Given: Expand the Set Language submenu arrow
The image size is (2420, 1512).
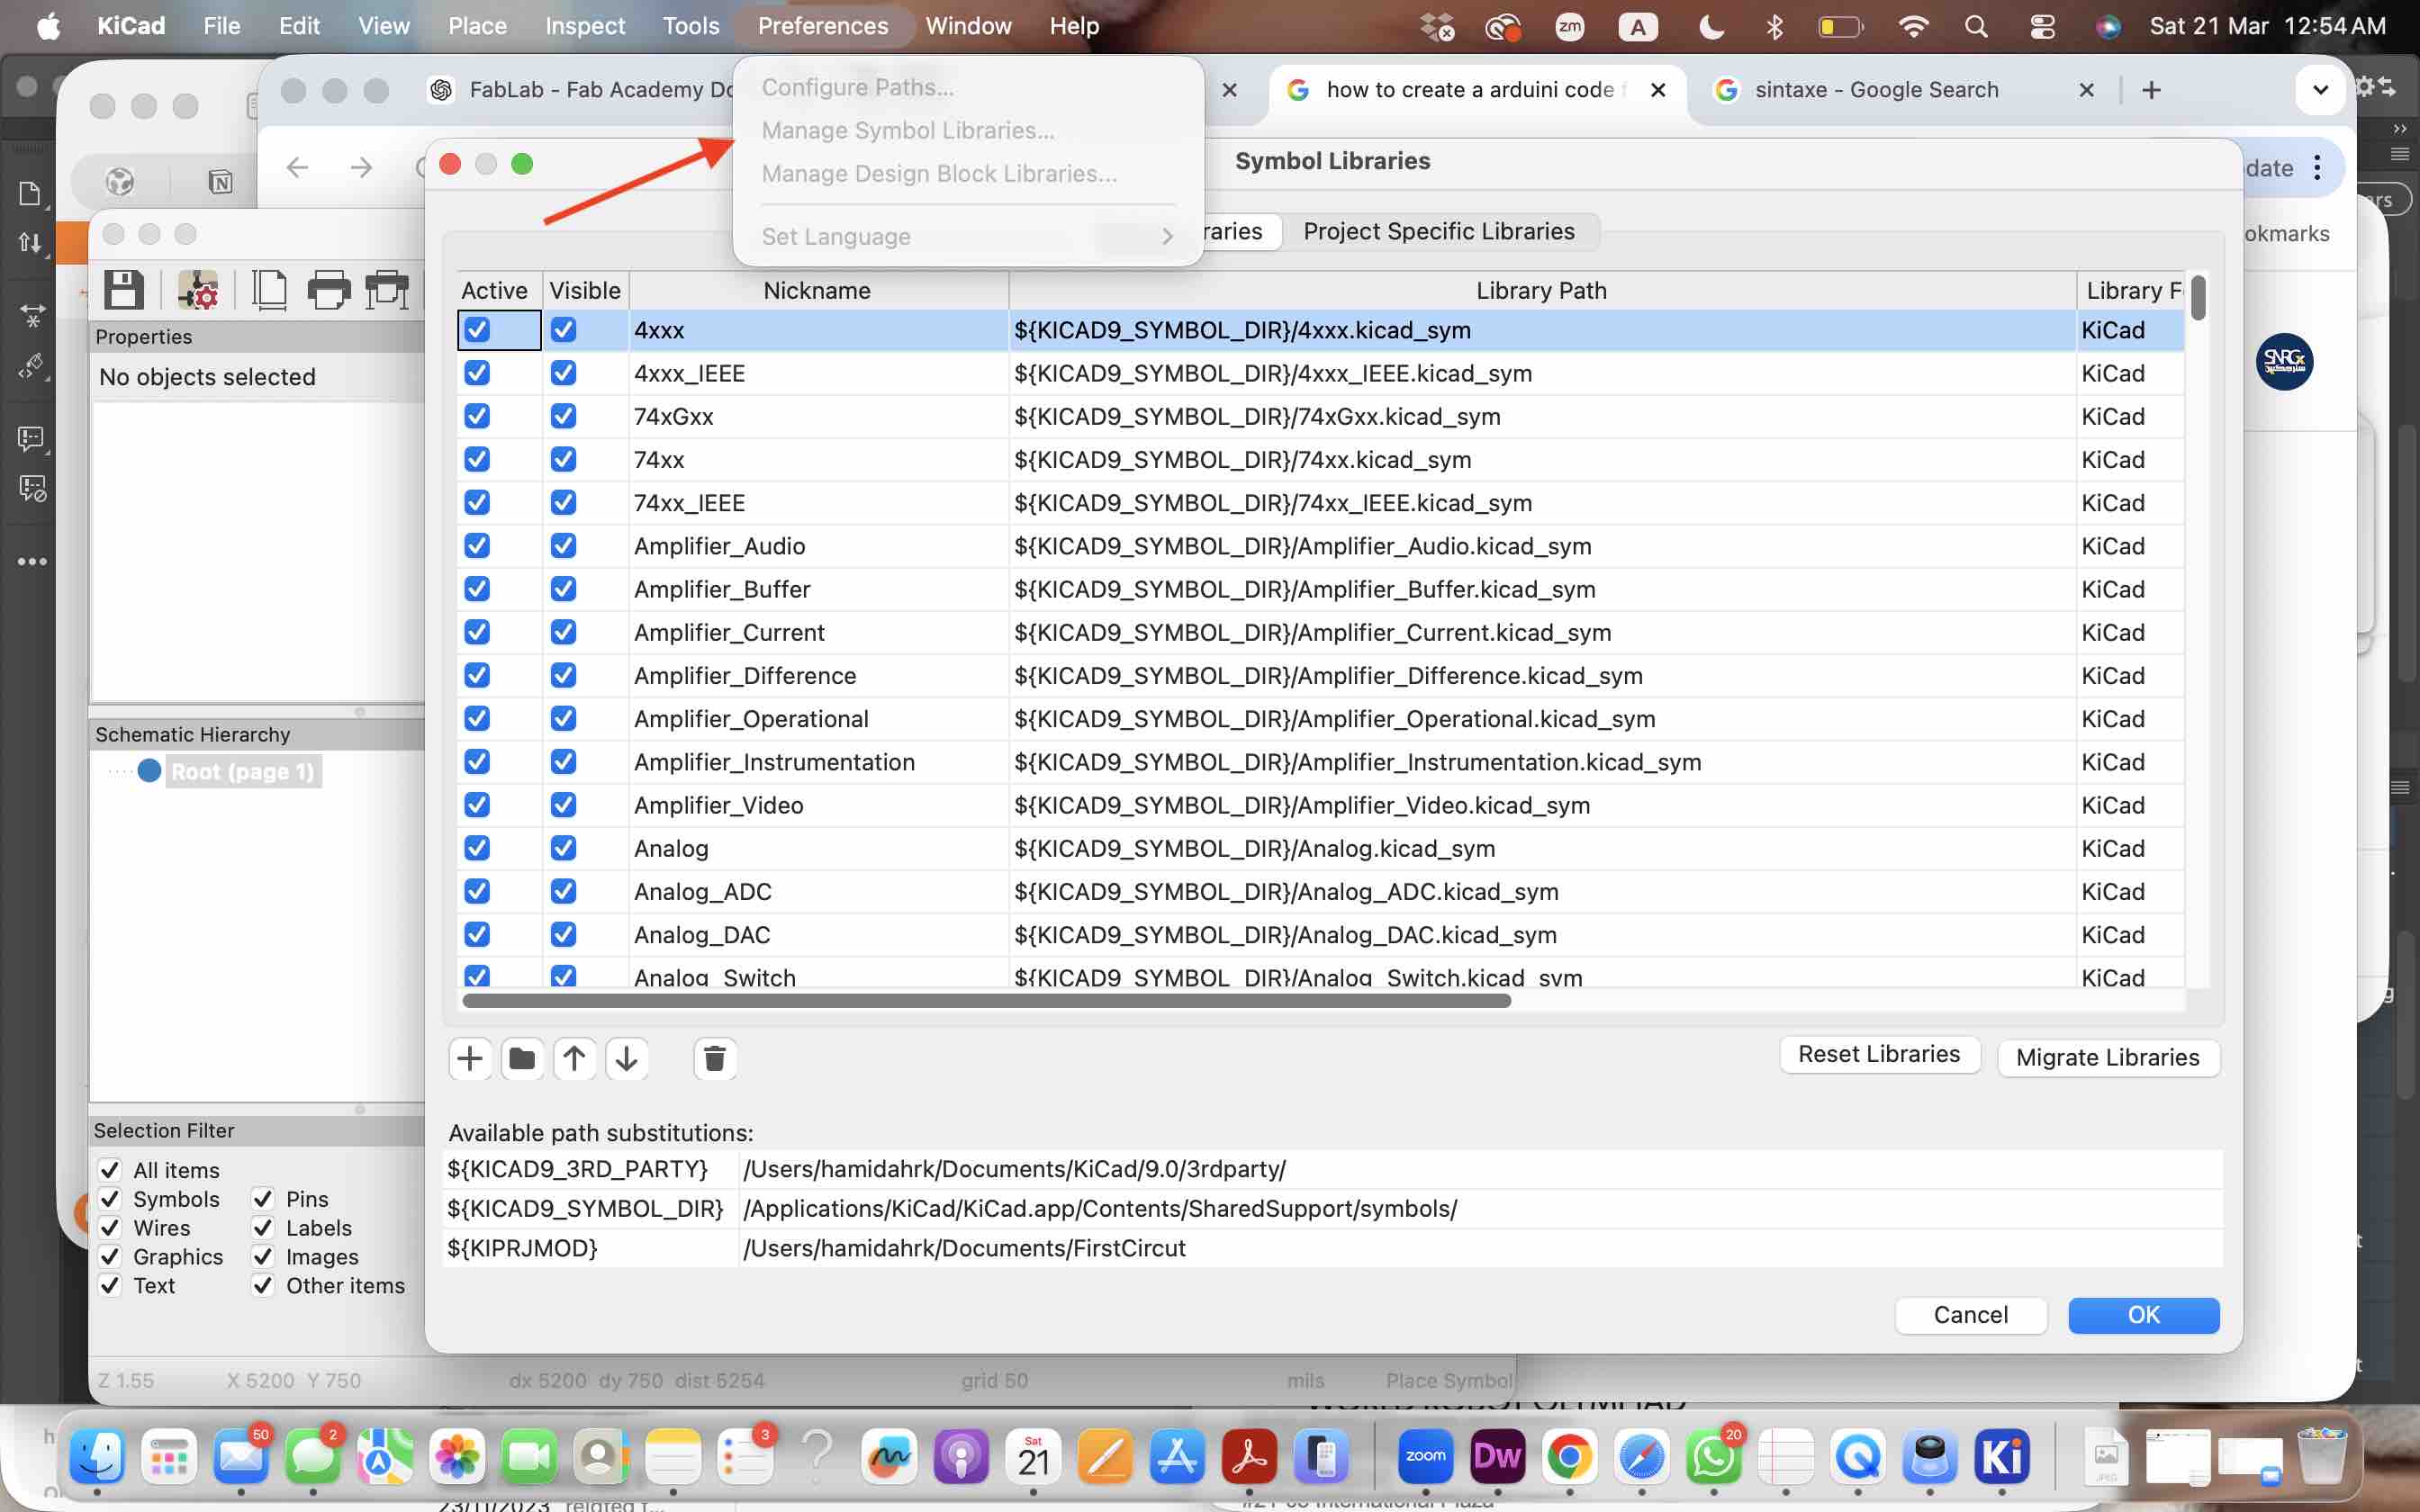Looking at the screenshot, I should pos(1166,237).
